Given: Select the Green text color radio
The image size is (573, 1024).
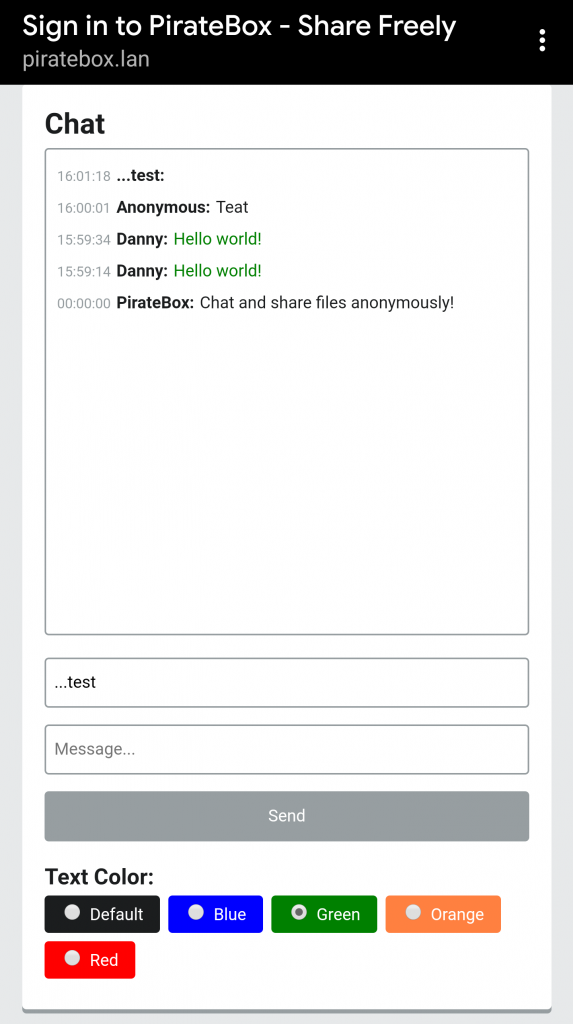Looking at the screenshot, I should (299, 912).
